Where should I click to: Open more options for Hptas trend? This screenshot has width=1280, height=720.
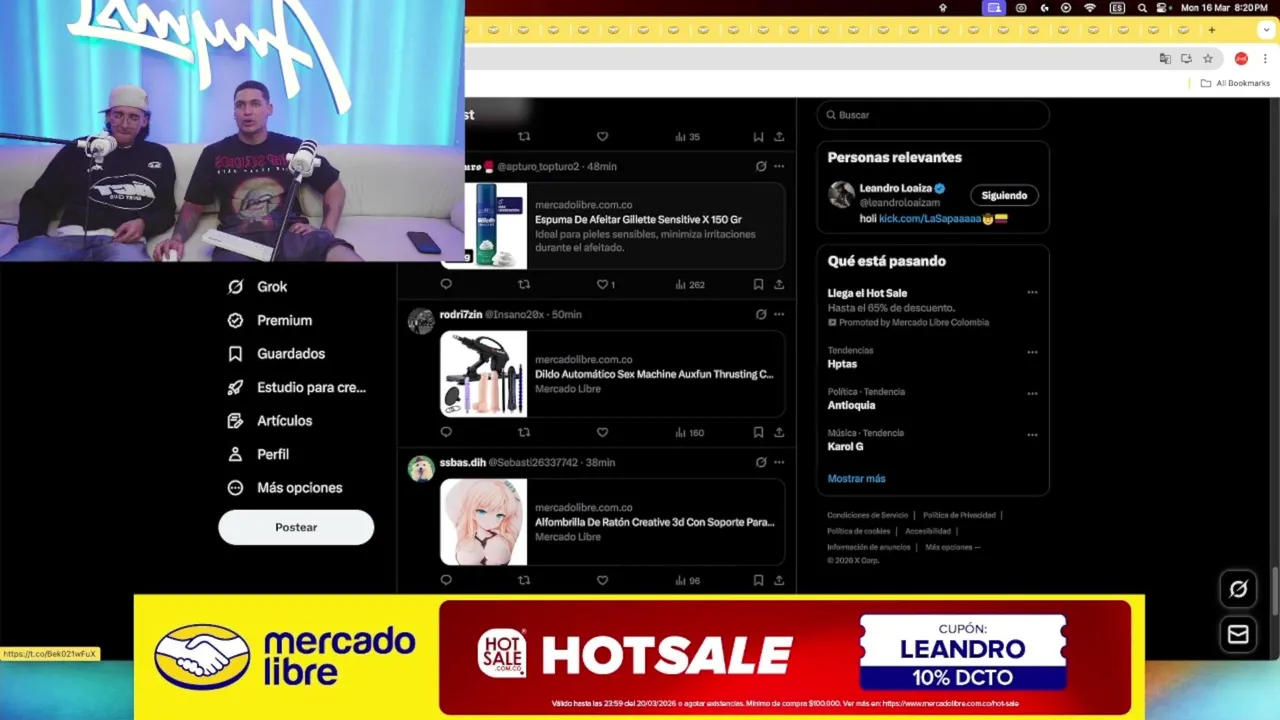point(1032,352)
